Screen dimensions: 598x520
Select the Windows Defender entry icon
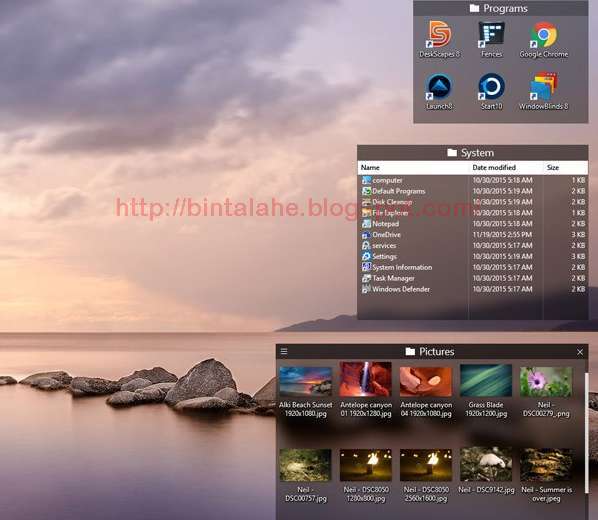tap(366, 289)
